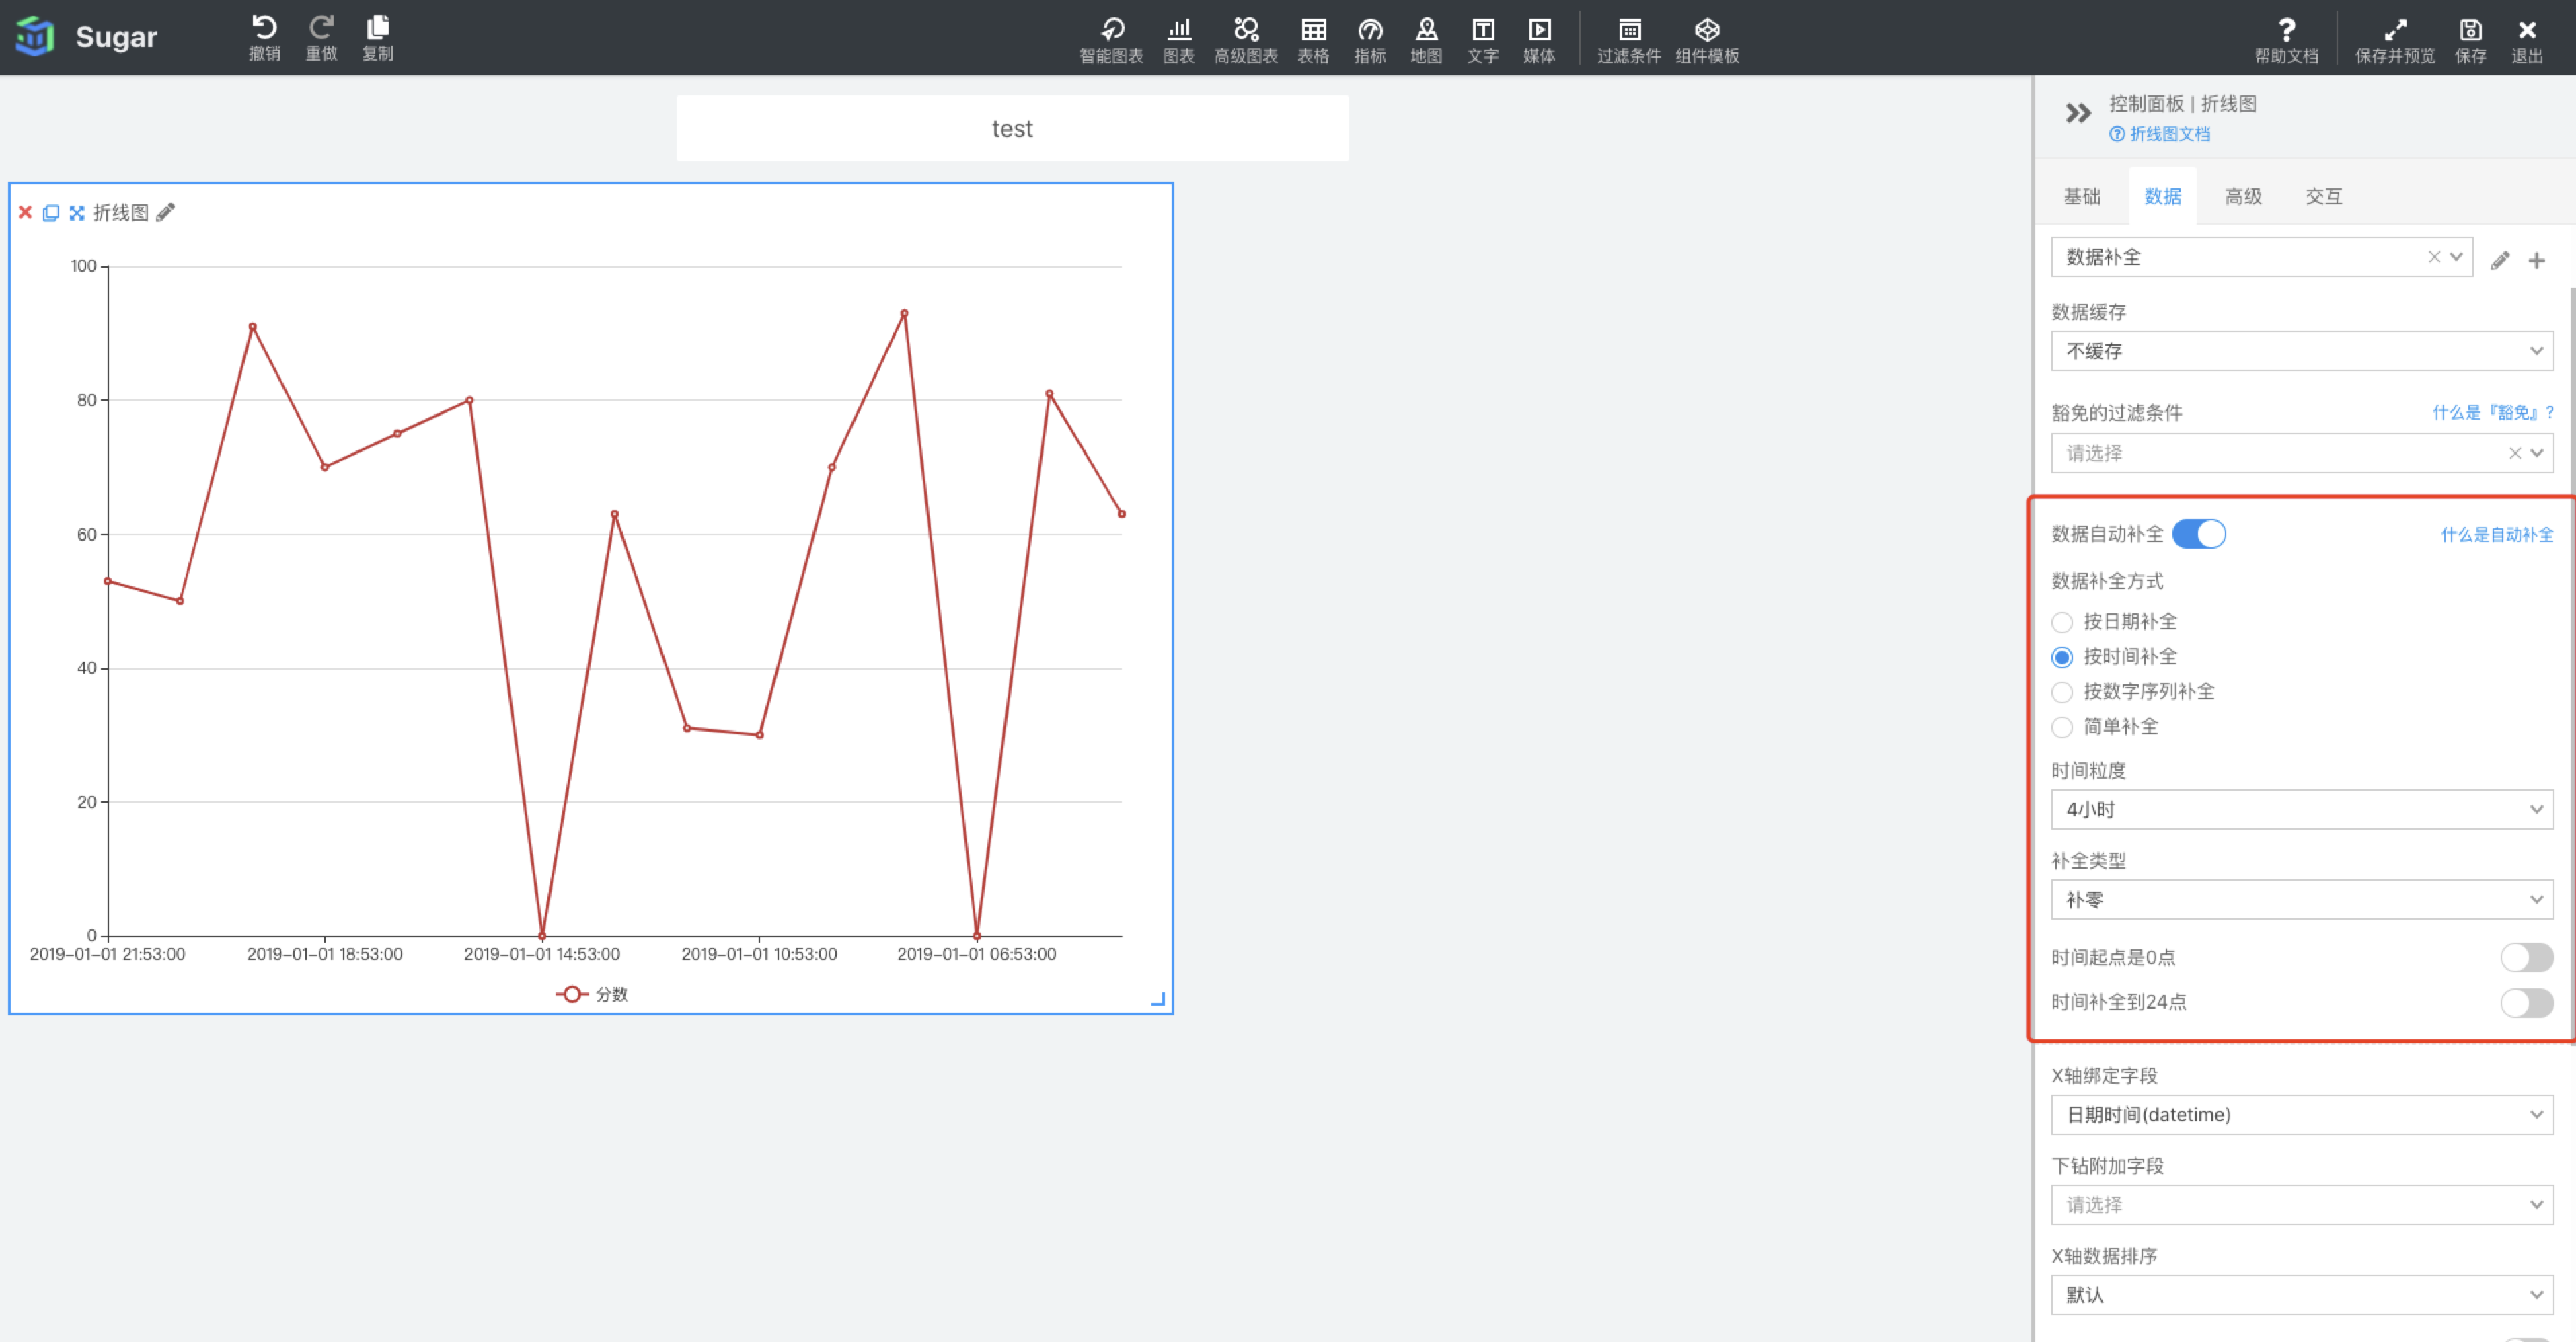Copy the component with 复制
This screenshot has height=1342, width=2576.
377,38
